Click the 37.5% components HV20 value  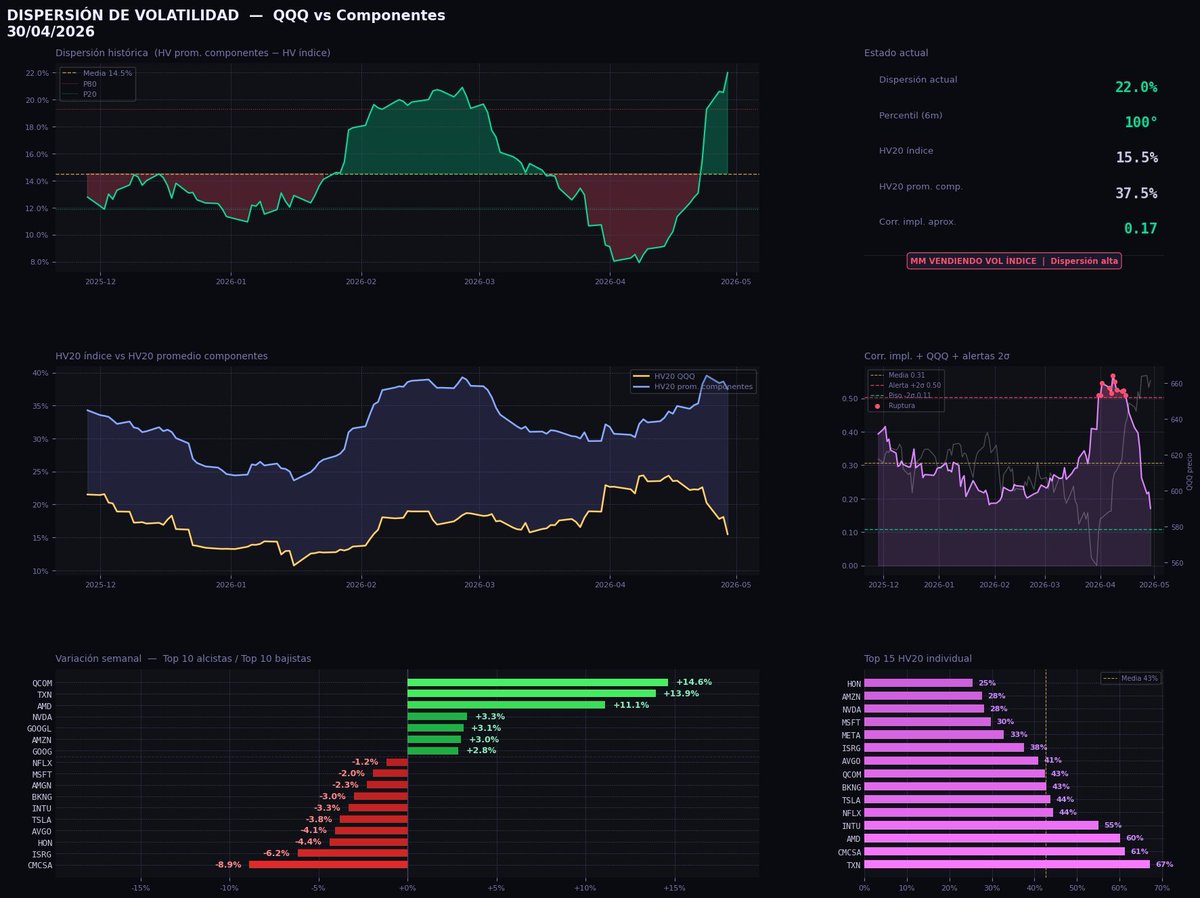pos(1136,194)
